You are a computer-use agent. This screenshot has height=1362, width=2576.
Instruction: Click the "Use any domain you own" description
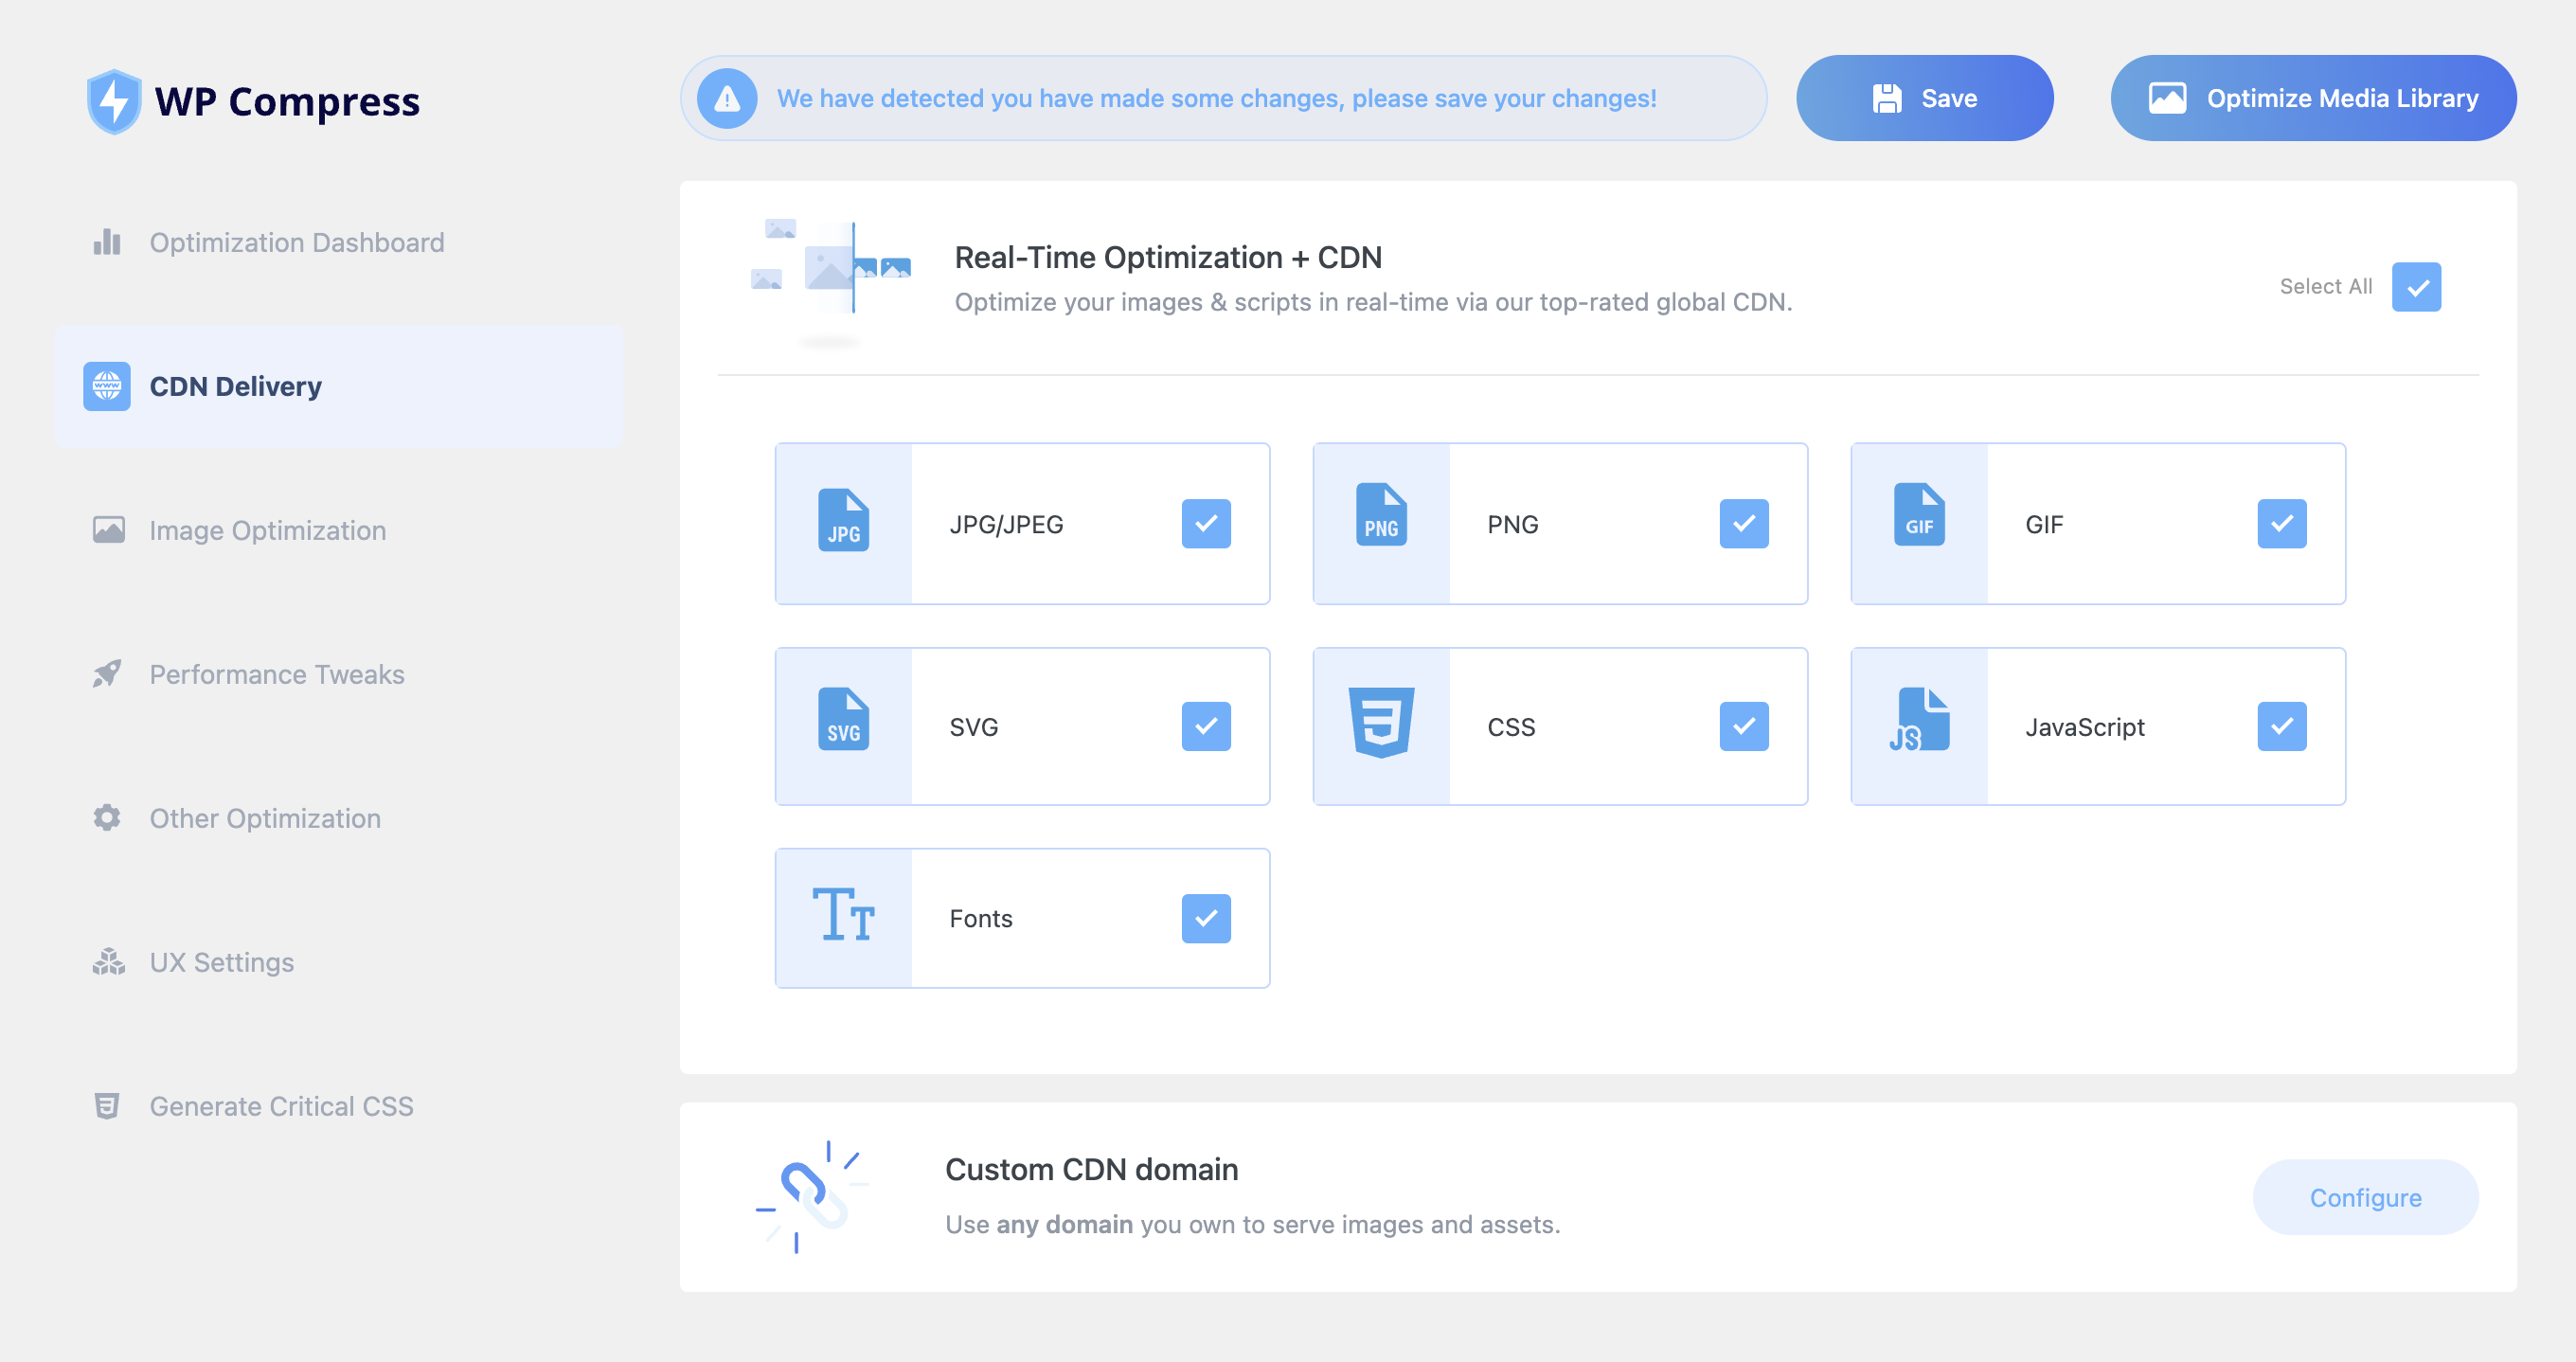pos(1253,1224)
